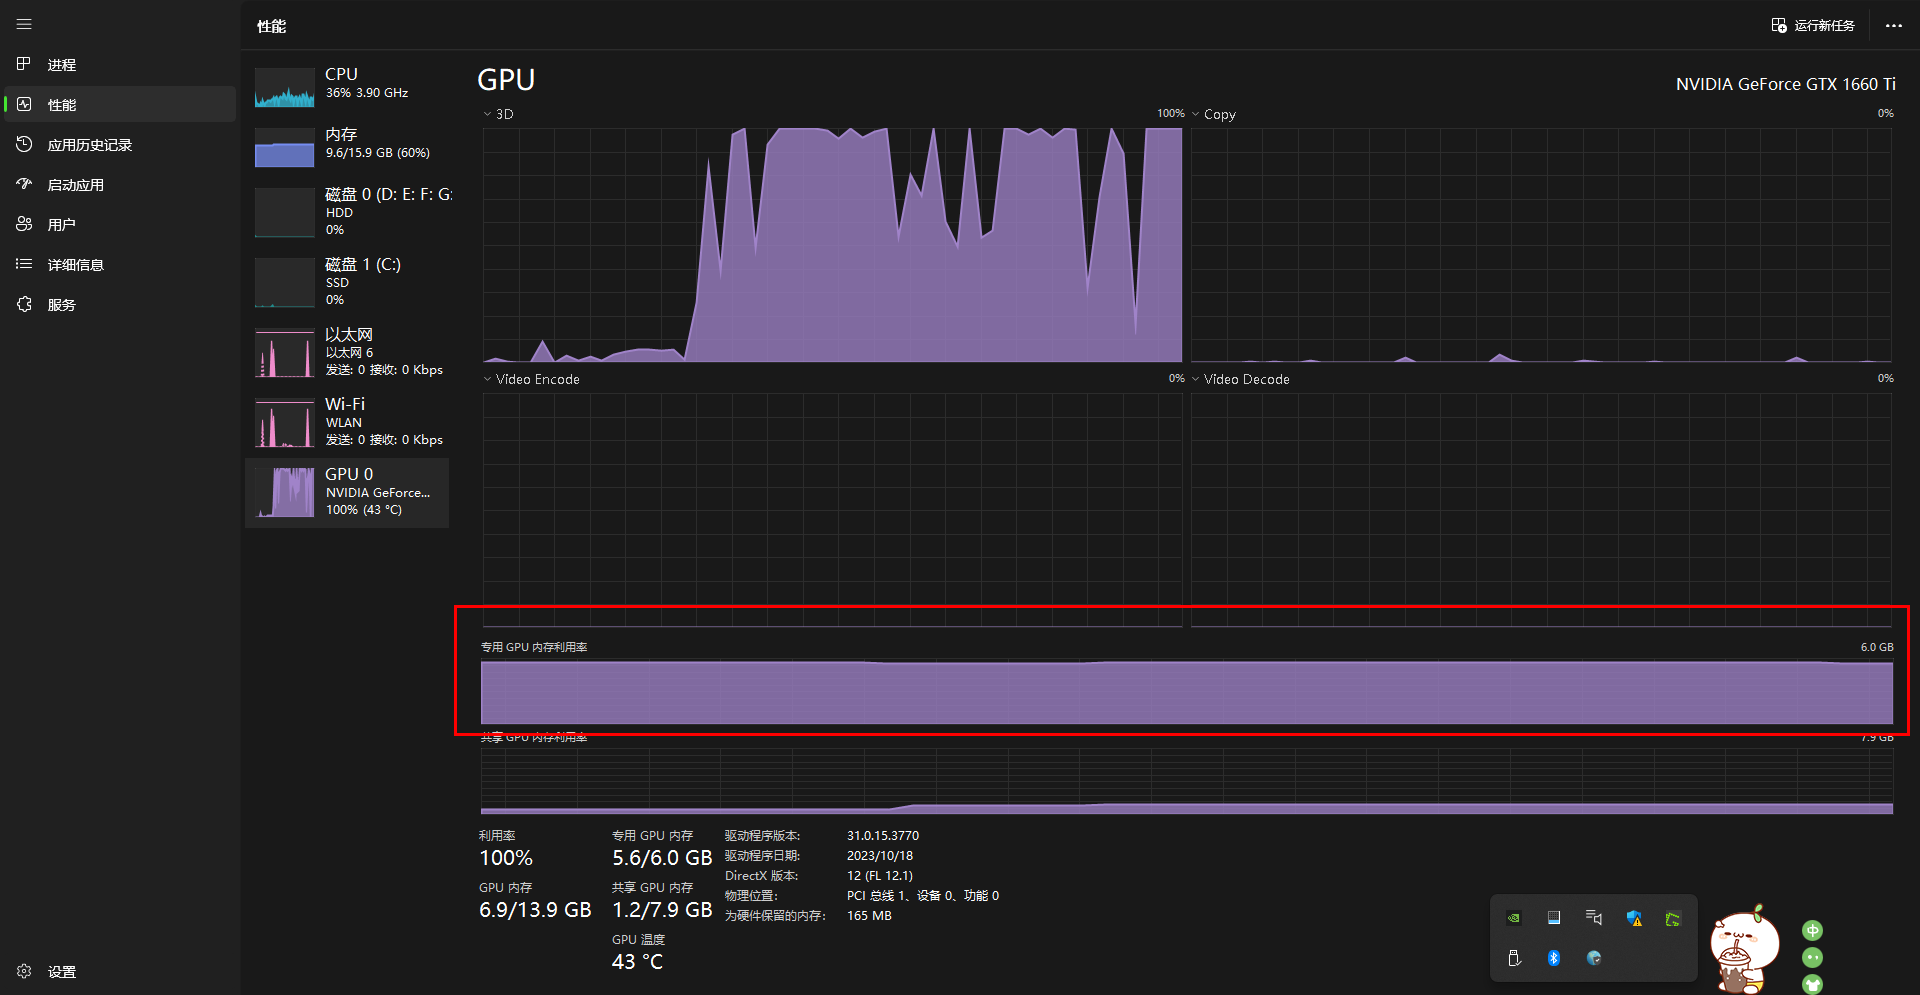Open the 进程 (Processes) page

pos(120,65)
